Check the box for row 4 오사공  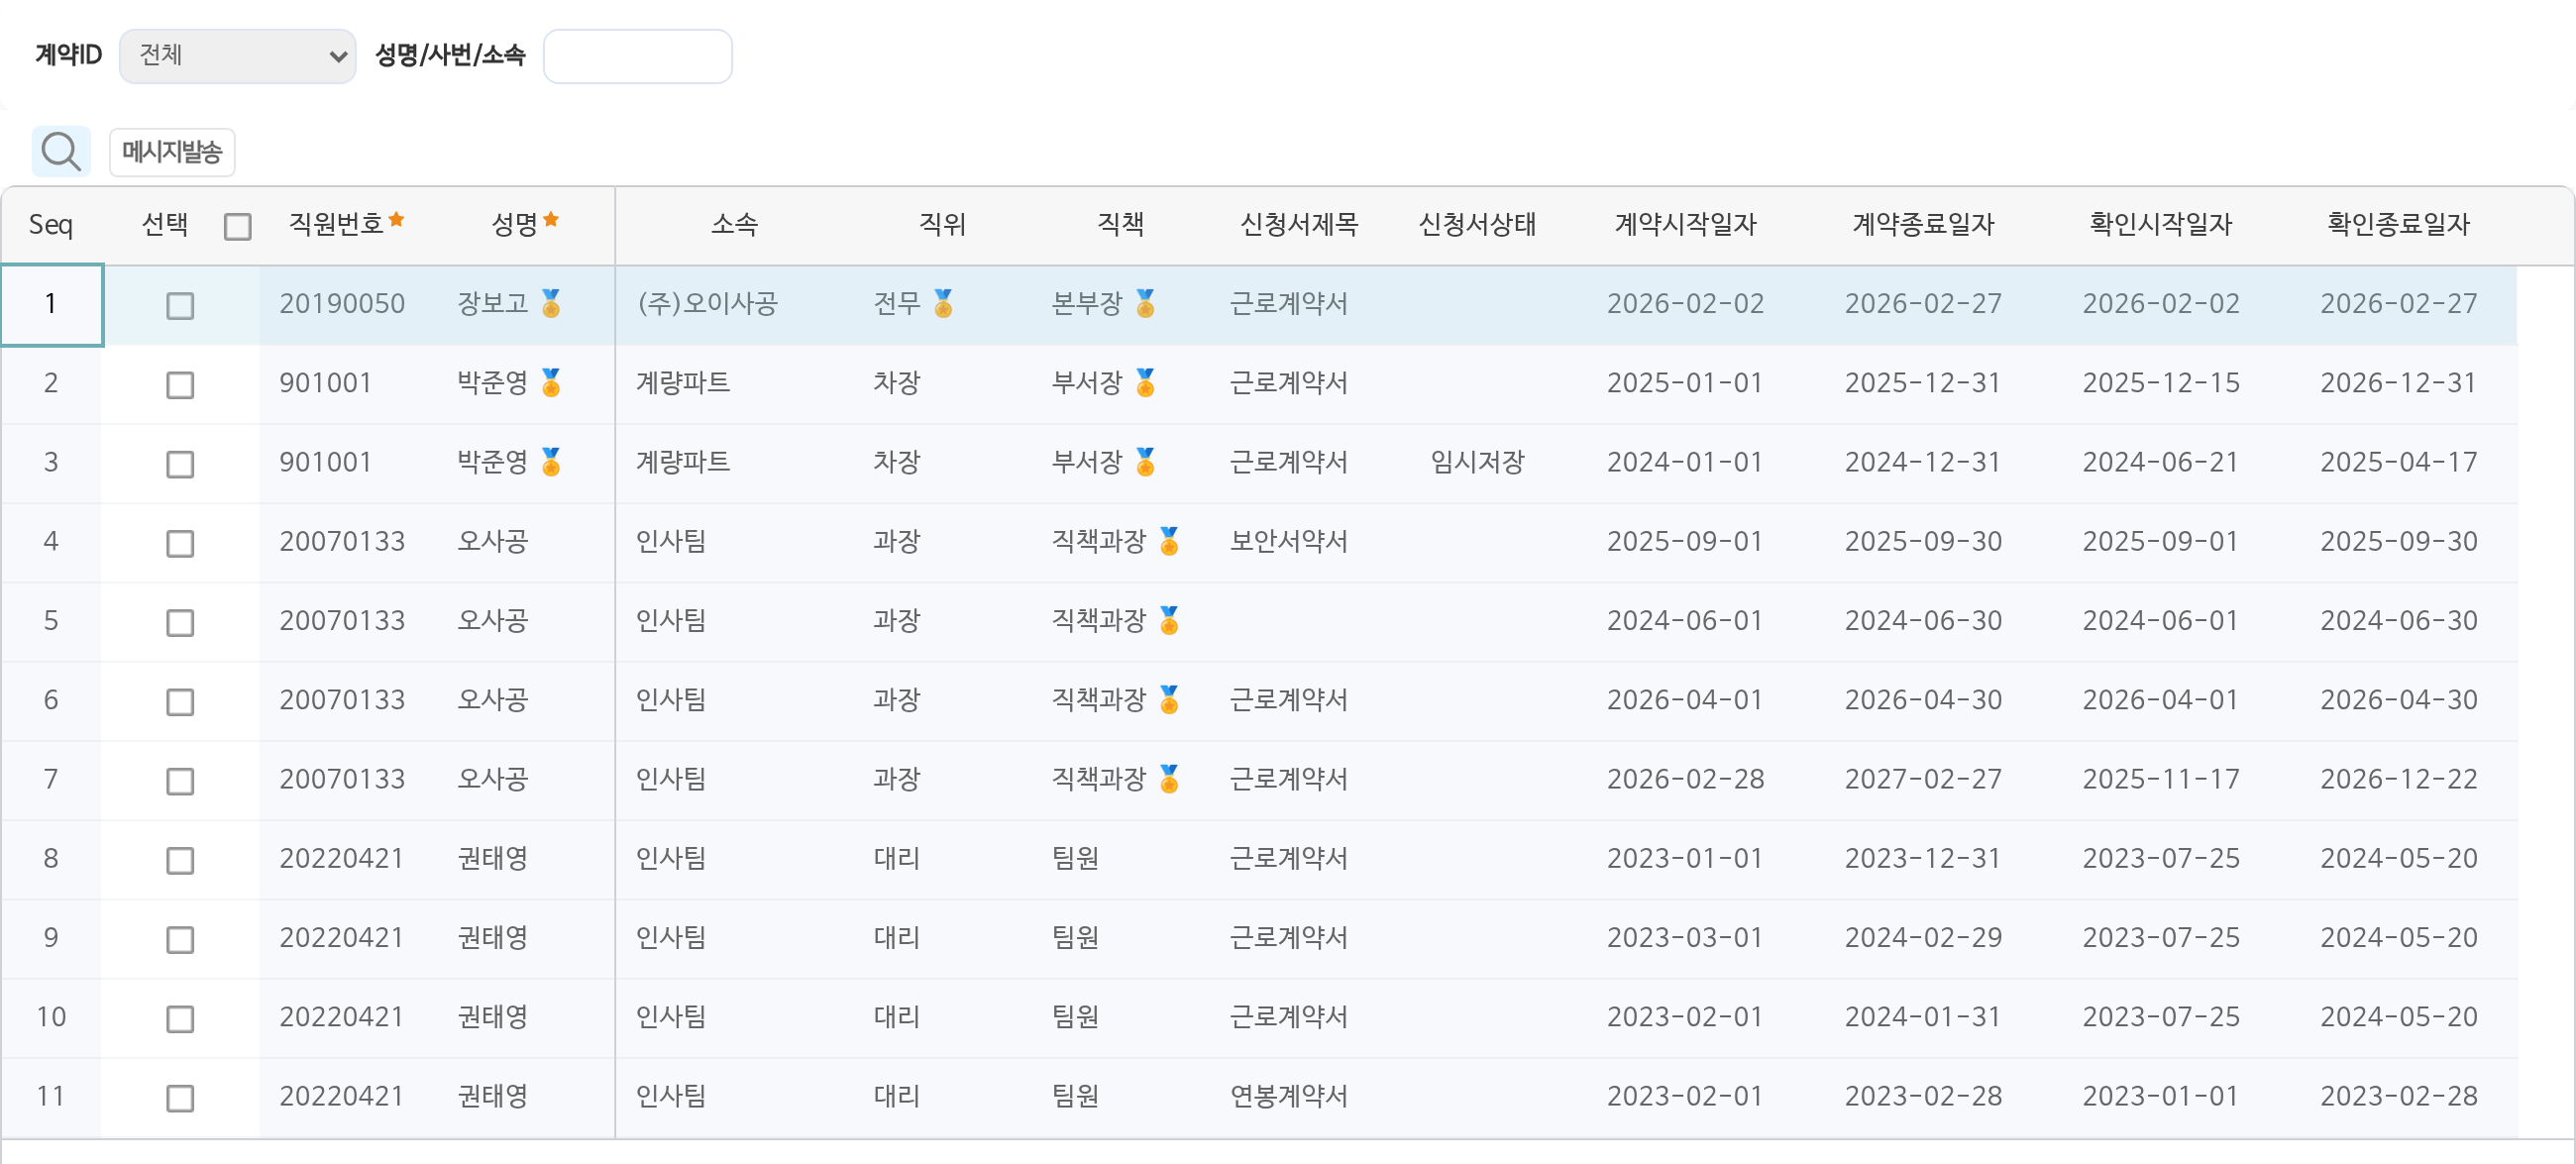tap(180, 544)
